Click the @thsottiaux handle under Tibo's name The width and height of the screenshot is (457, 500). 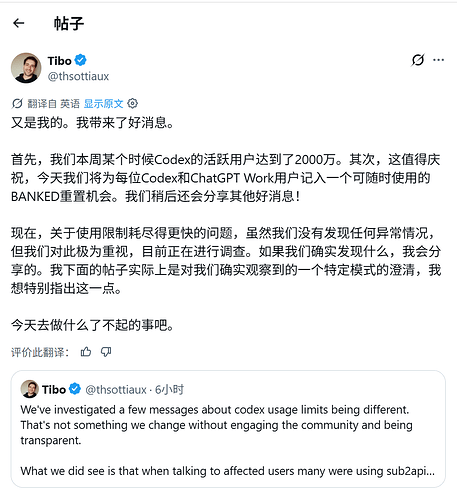click(x=78, y=76)
